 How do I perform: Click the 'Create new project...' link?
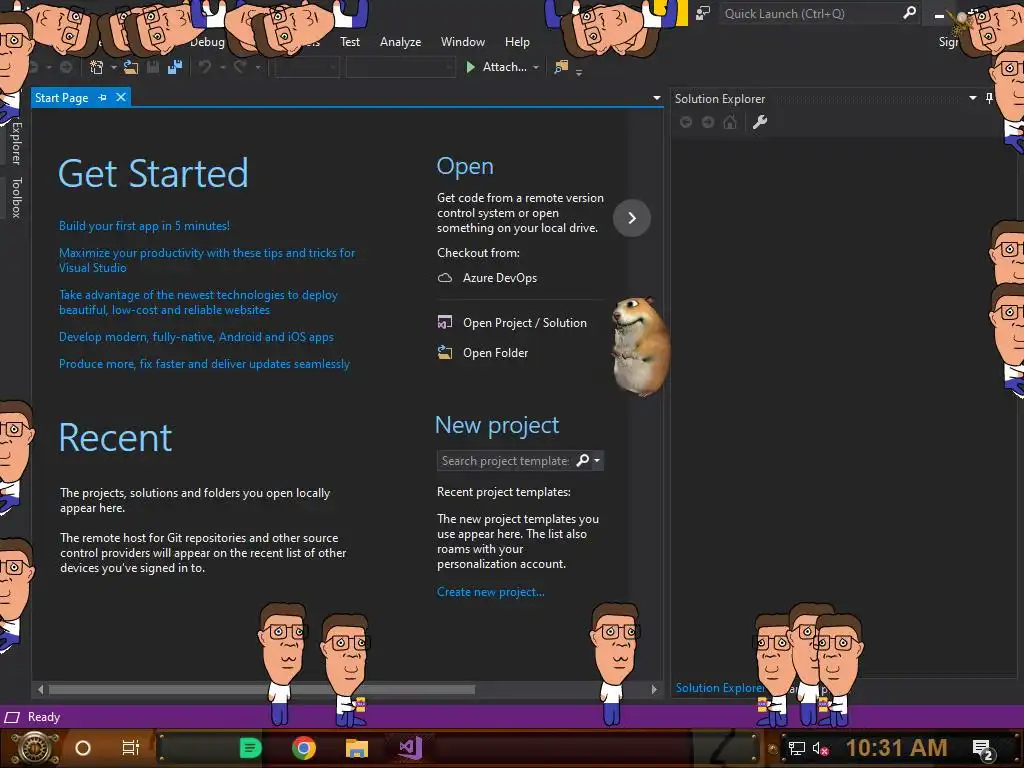pyautogui.click(x=490, y=592)
